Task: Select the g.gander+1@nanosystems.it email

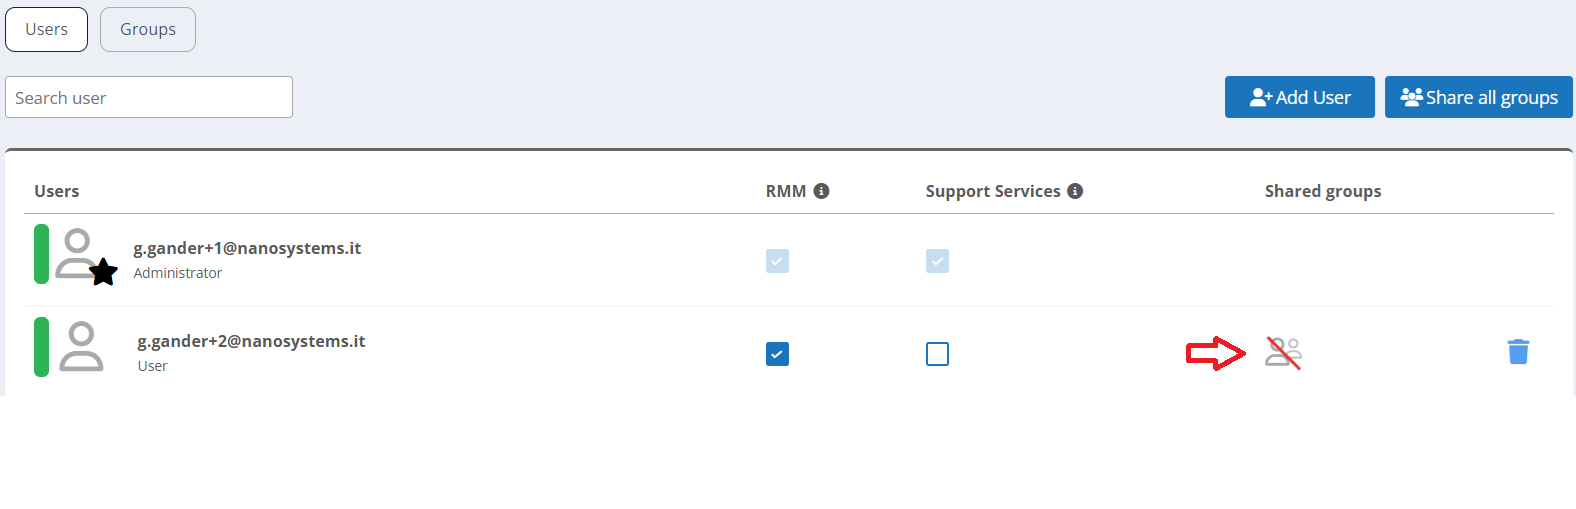Action: click(247, 248)
